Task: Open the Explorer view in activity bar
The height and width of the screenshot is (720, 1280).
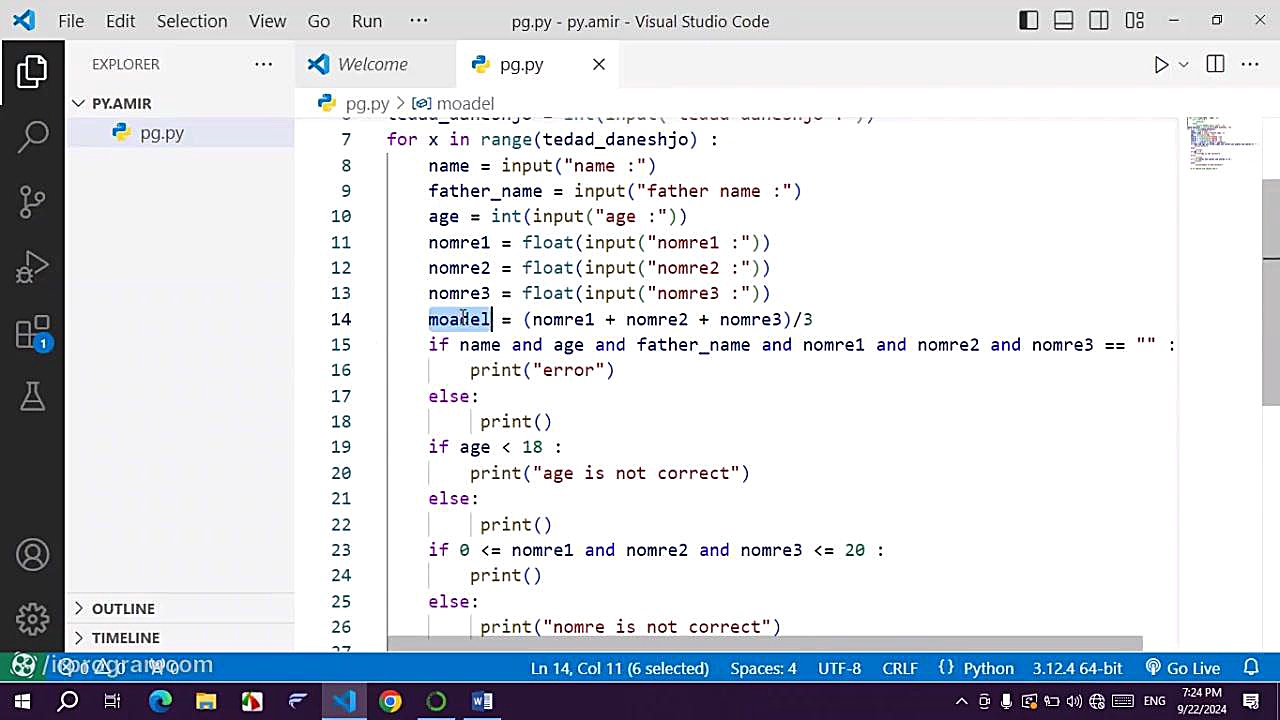Action: [x=32, y=71]
